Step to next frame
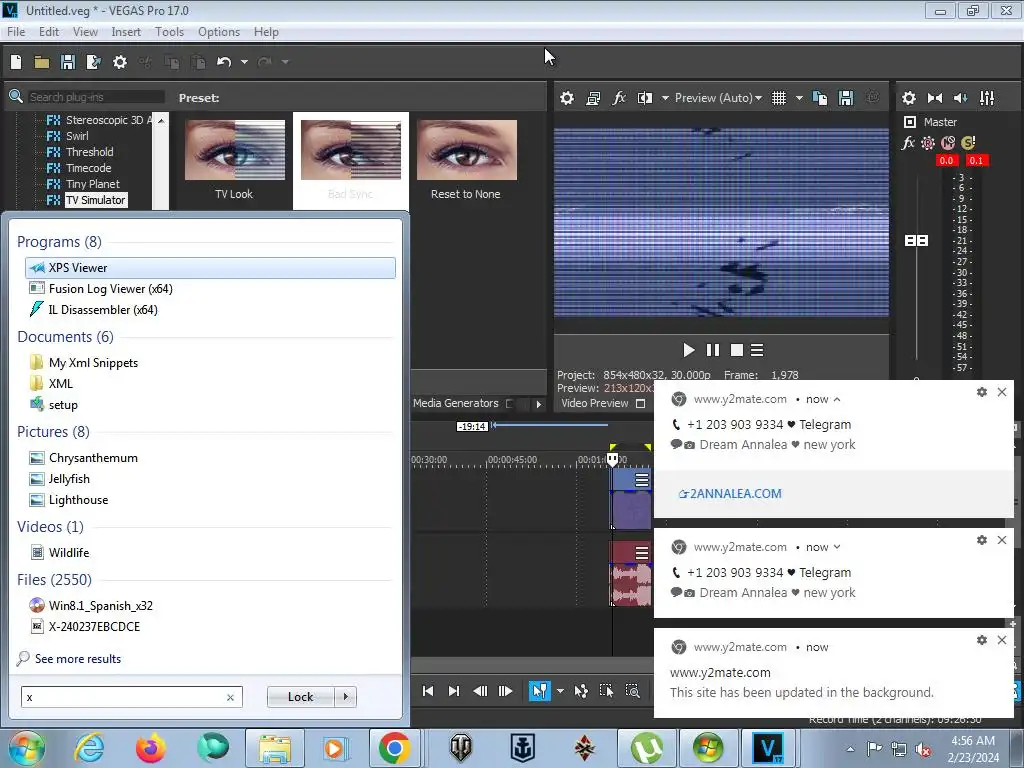Image resolution: width=1024 pixels, height=768 pixels. tap(505, 691)
